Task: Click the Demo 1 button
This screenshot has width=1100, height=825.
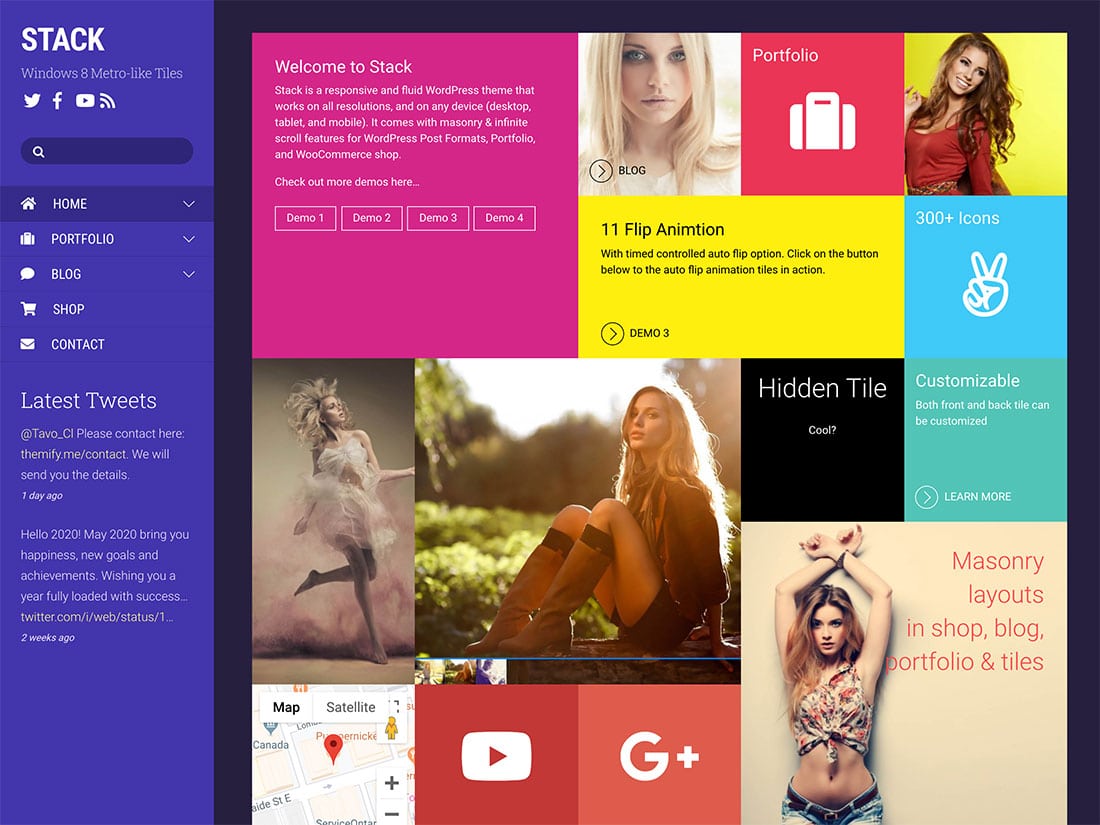Action: (x=305, y=218)
